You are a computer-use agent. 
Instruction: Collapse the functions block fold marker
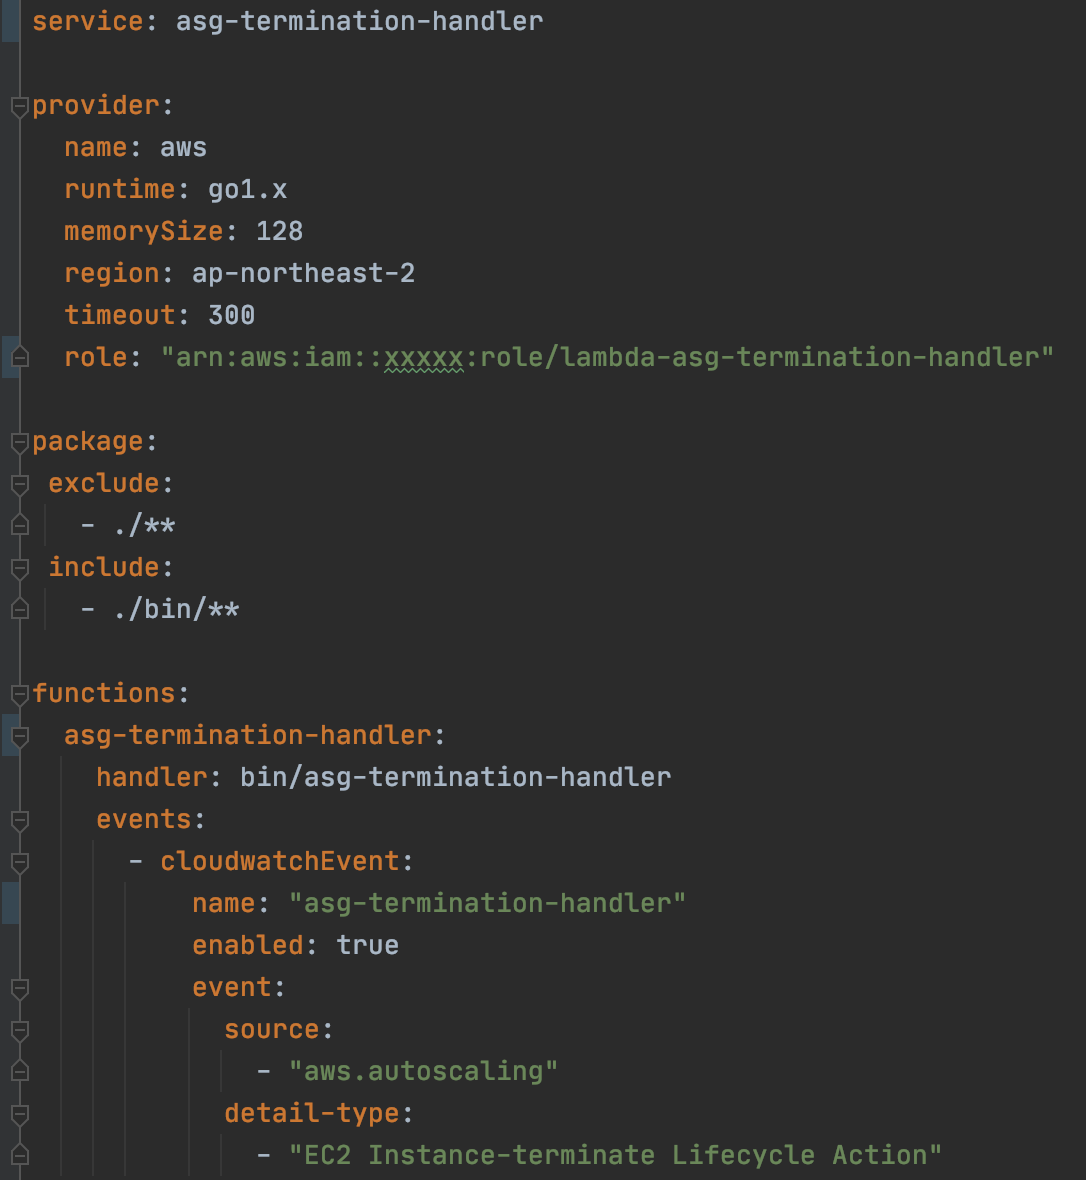pos(20,696)
